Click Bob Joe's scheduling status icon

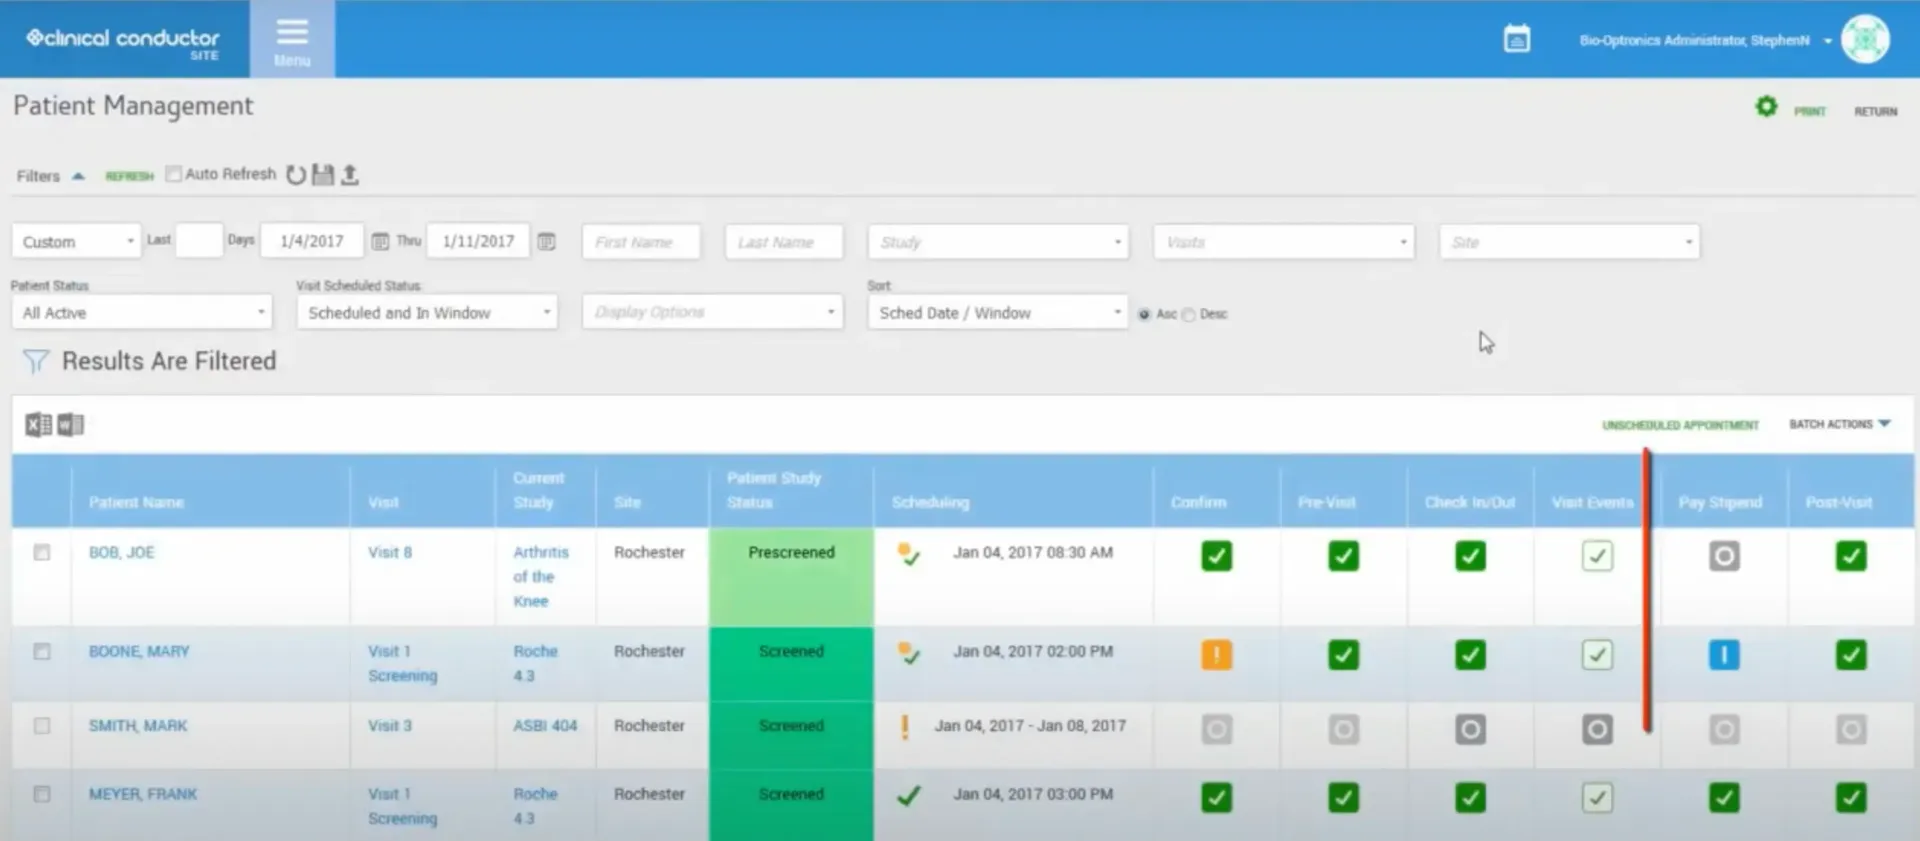coord(908,554)
